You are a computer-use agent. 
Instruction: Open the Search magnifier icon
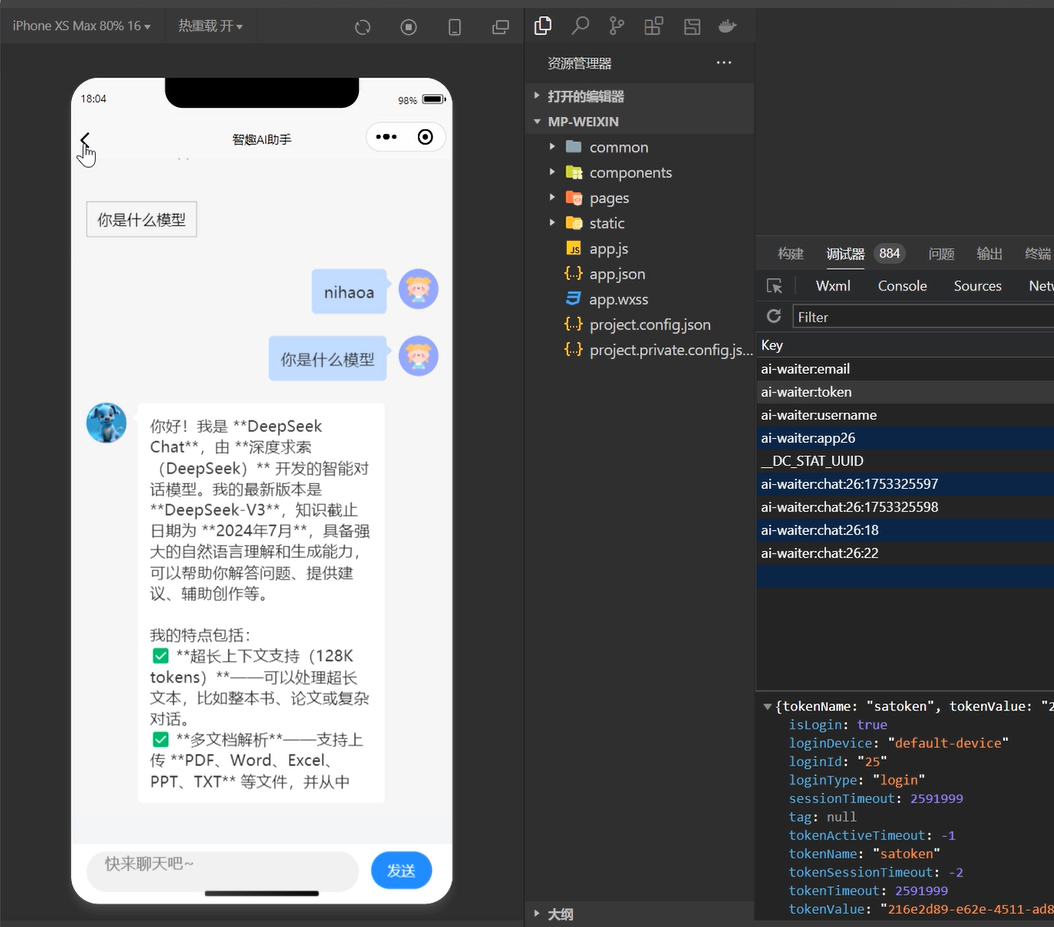pos(579,26)
